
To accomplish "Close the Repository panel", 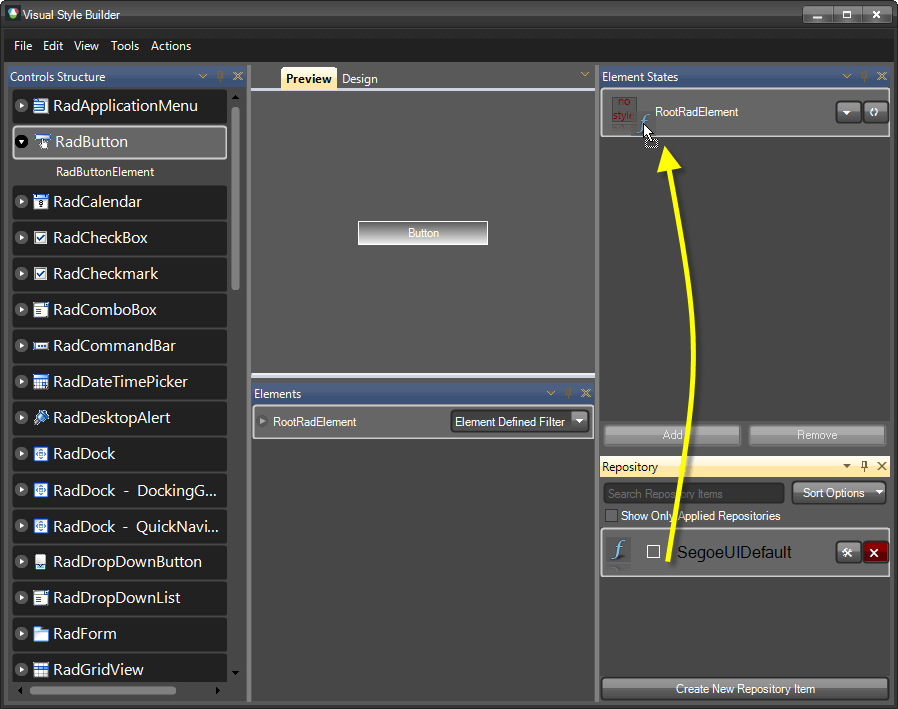I will [x=882, y=466].
